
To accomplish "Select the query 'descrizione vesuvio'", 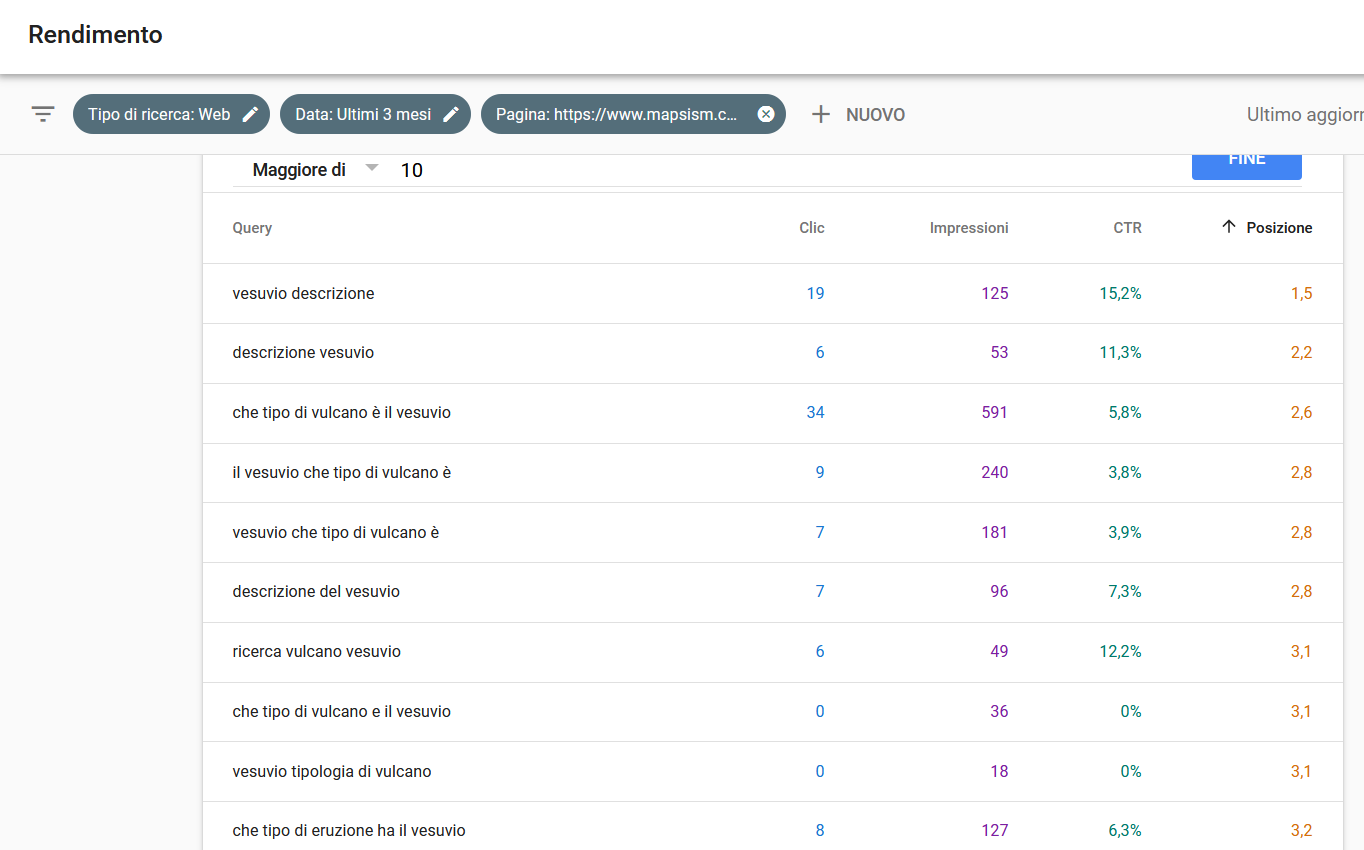I will 303,352.
